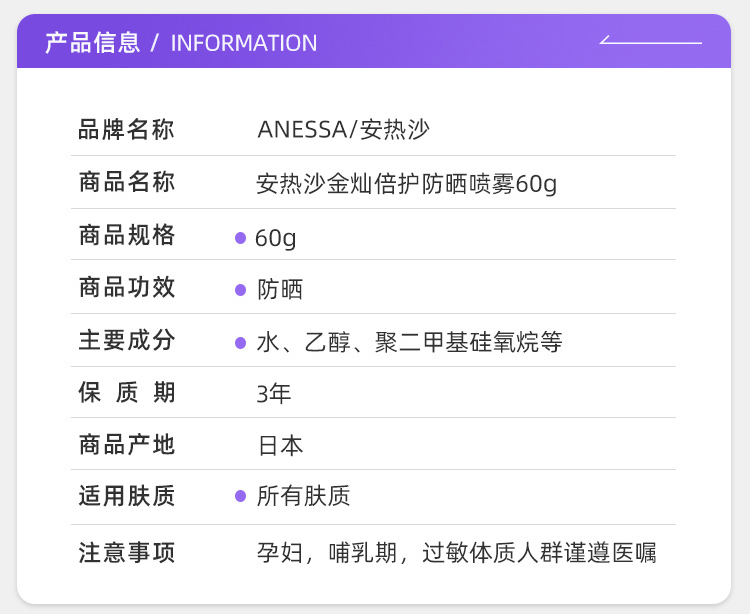Click 日本 in the 商品产地 row
This screenshot has height=614, width=750.
pos(280,446)
